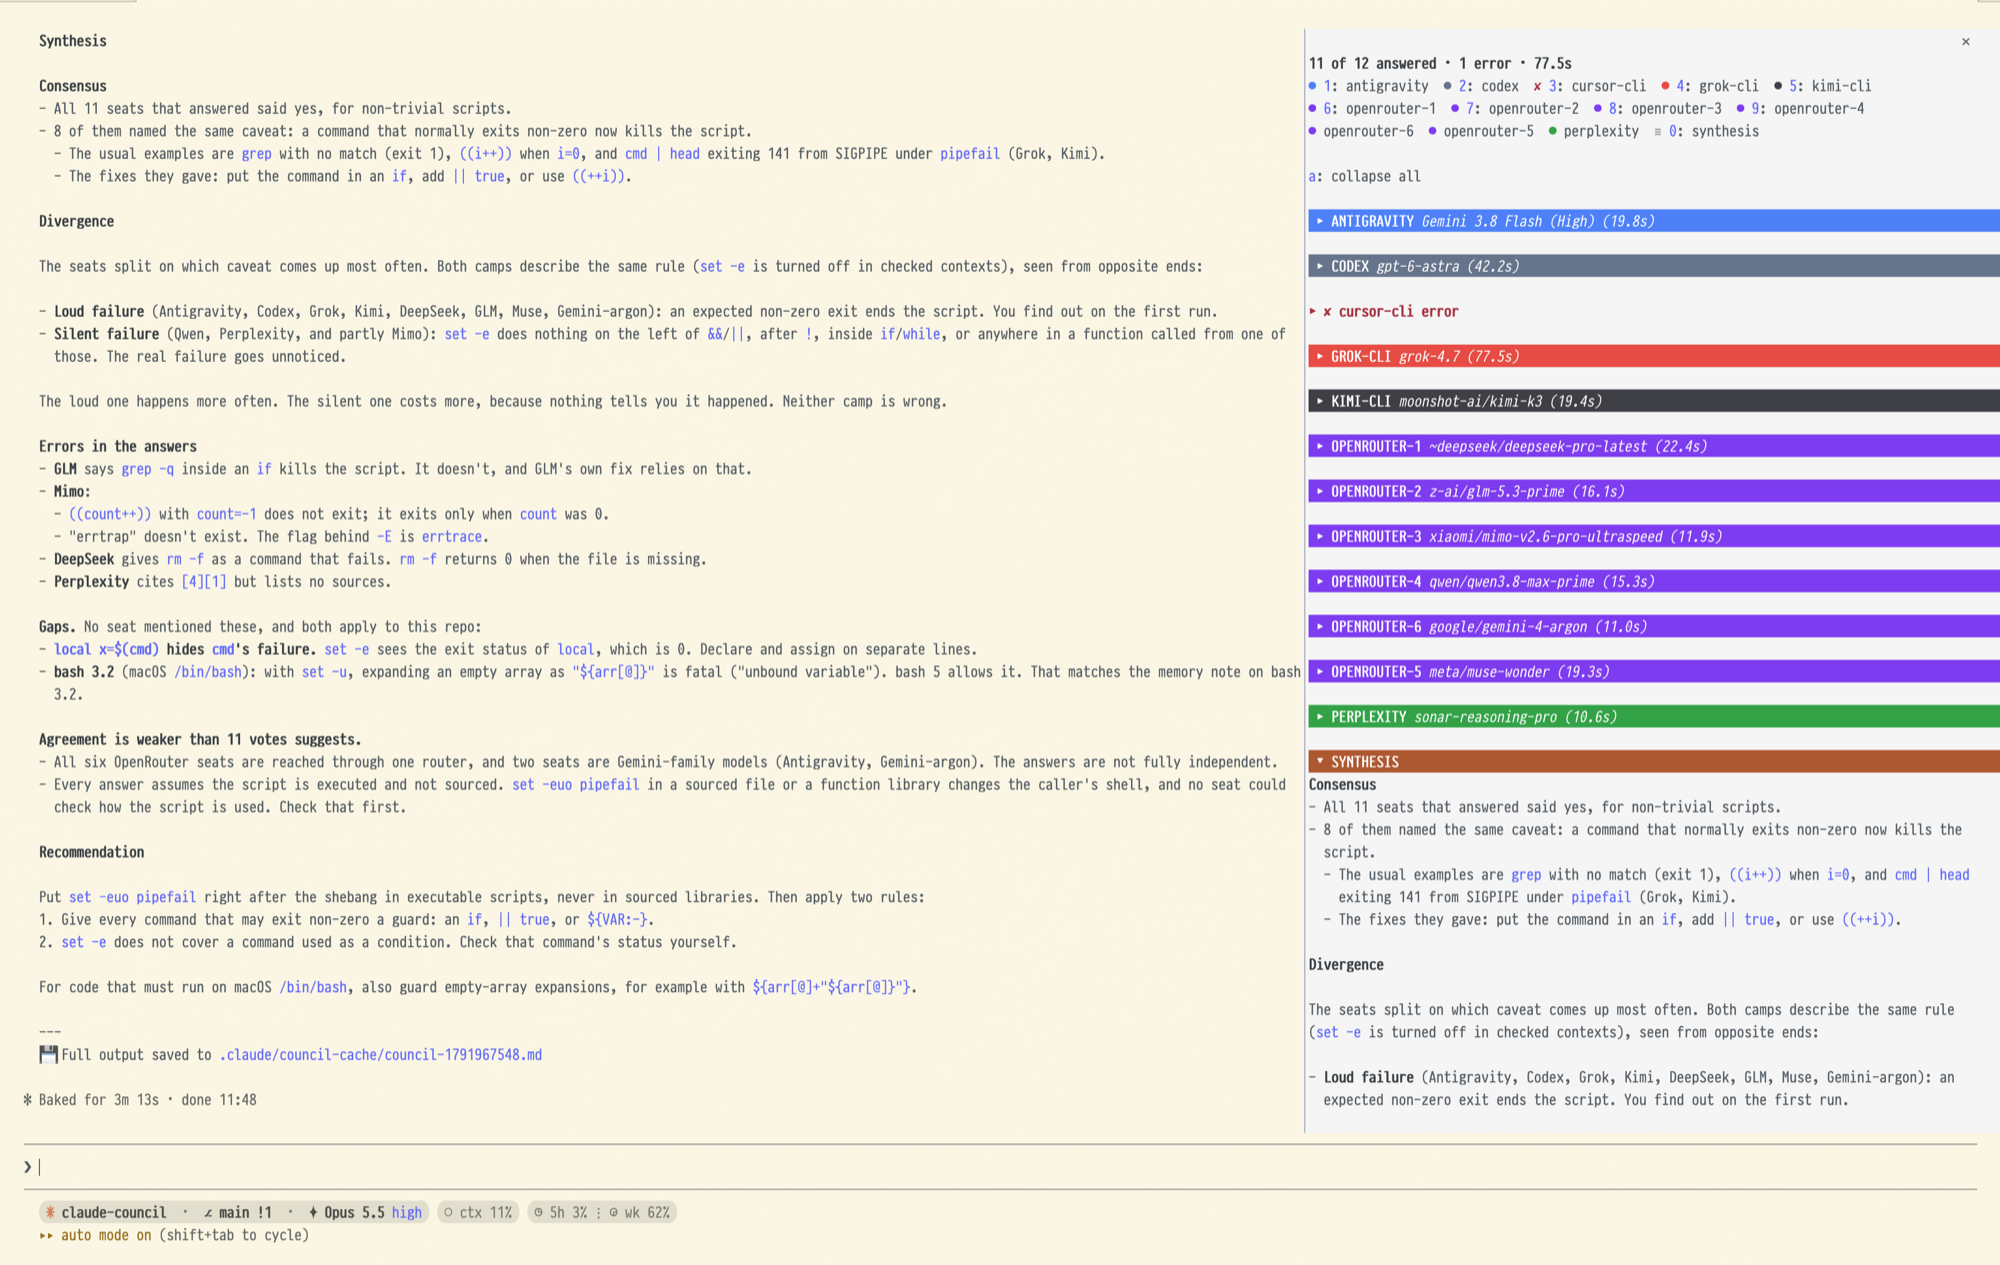
Task: Expand OPENROUTER-1 deepseek-pro-latest section
Action: point(1654,446)
